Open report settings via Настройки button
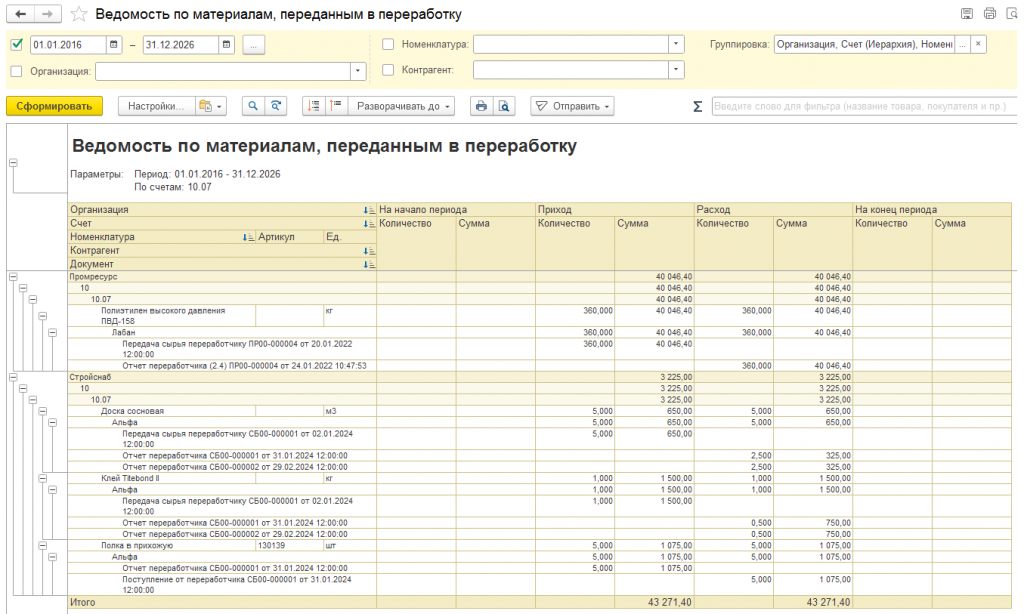Viewport: 1024px width, 614px height. [x=157, y=106]
